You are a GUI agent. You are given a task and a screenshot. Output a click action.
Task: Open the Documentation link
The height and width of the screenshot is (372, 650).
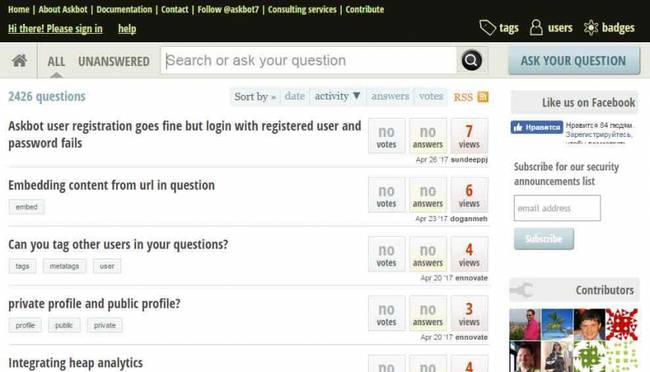point(124,9)
